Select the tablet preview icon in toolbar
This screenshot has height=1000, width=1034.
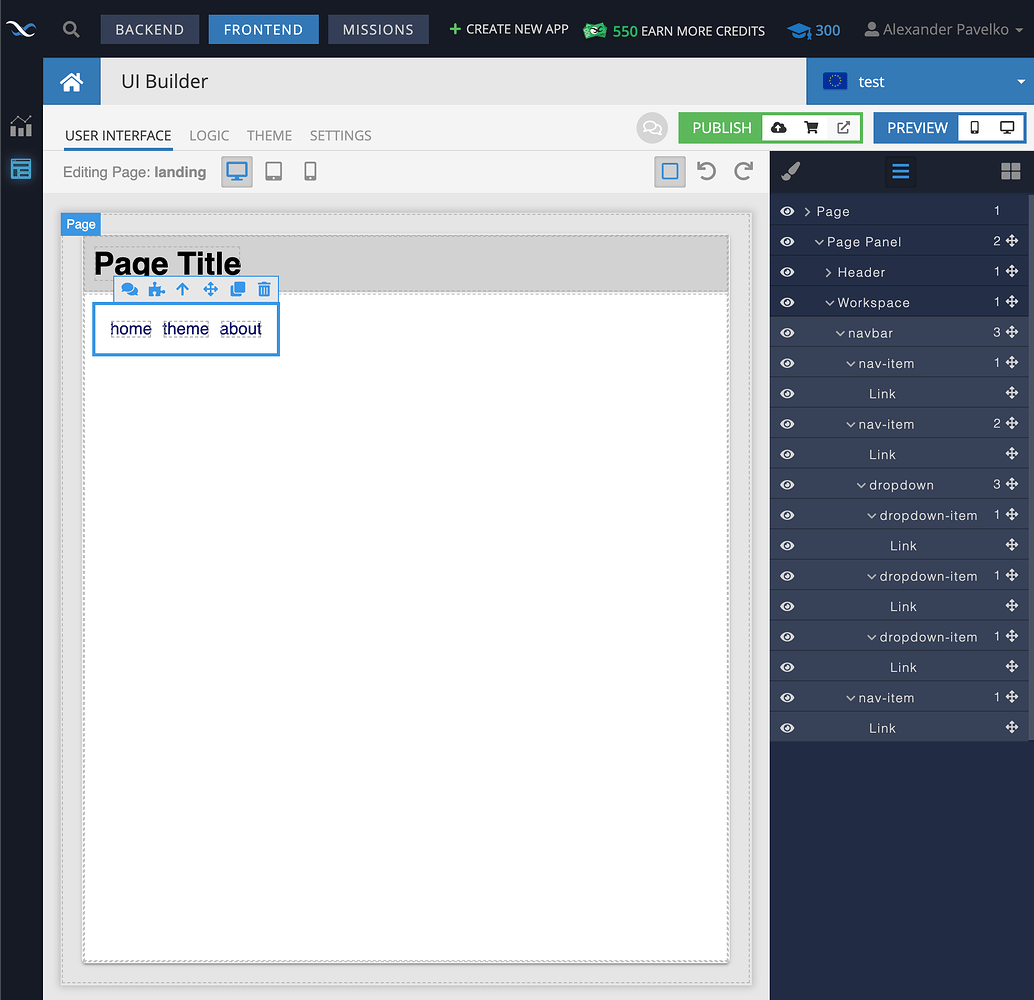[x=273, y=171]
